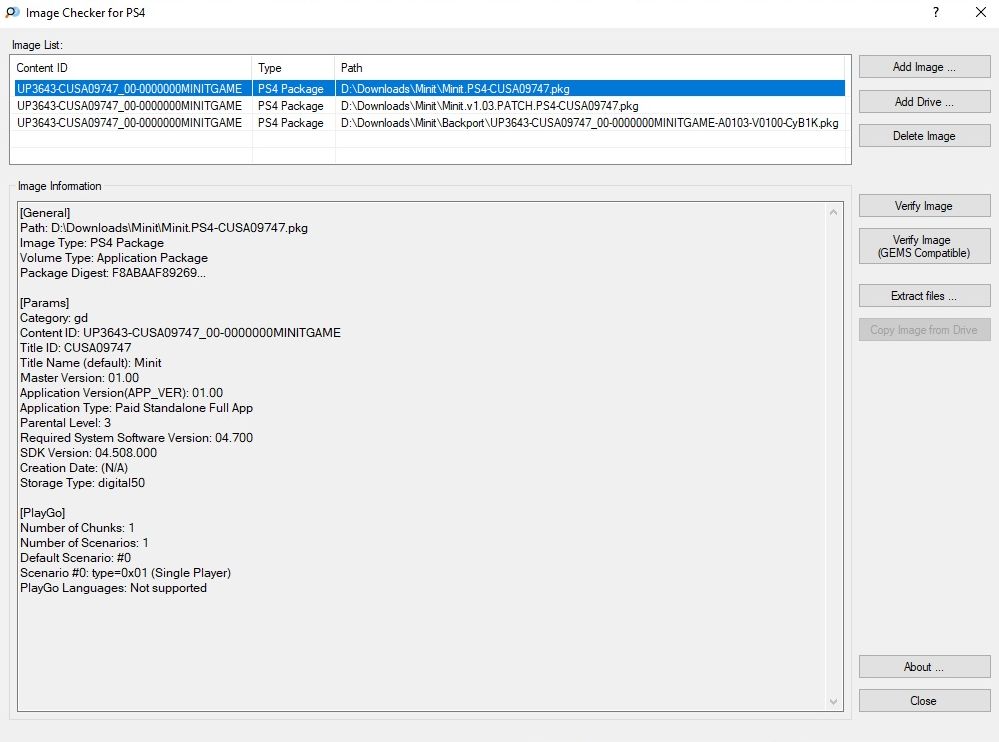This screenshot has height=742, width=999.
Task: Click the Title ID: CUSA09747 line
Action: click(x=76, y=348)
